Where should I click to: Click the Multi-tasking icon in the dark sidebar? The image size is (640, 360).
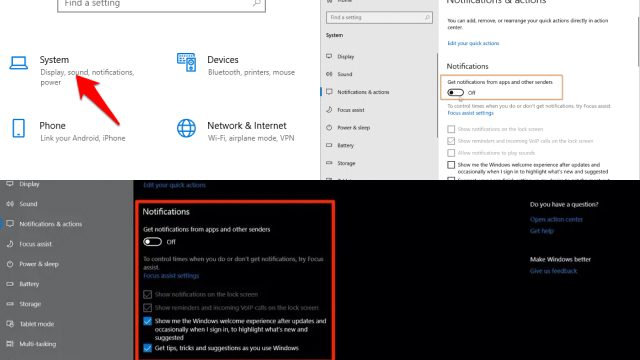pyautogui.click(x=10, y=344)
